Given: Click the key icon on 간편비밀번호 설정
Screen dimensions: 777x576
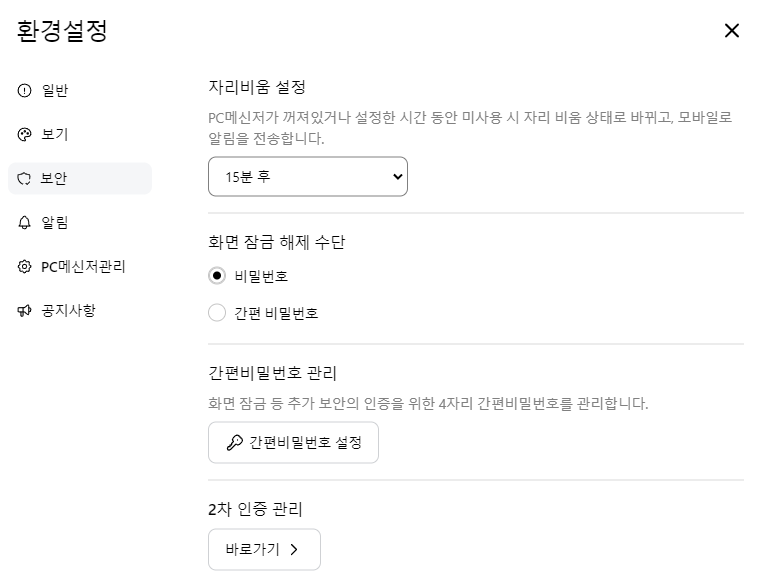Looking at the screenshot, I should (235, 442).
